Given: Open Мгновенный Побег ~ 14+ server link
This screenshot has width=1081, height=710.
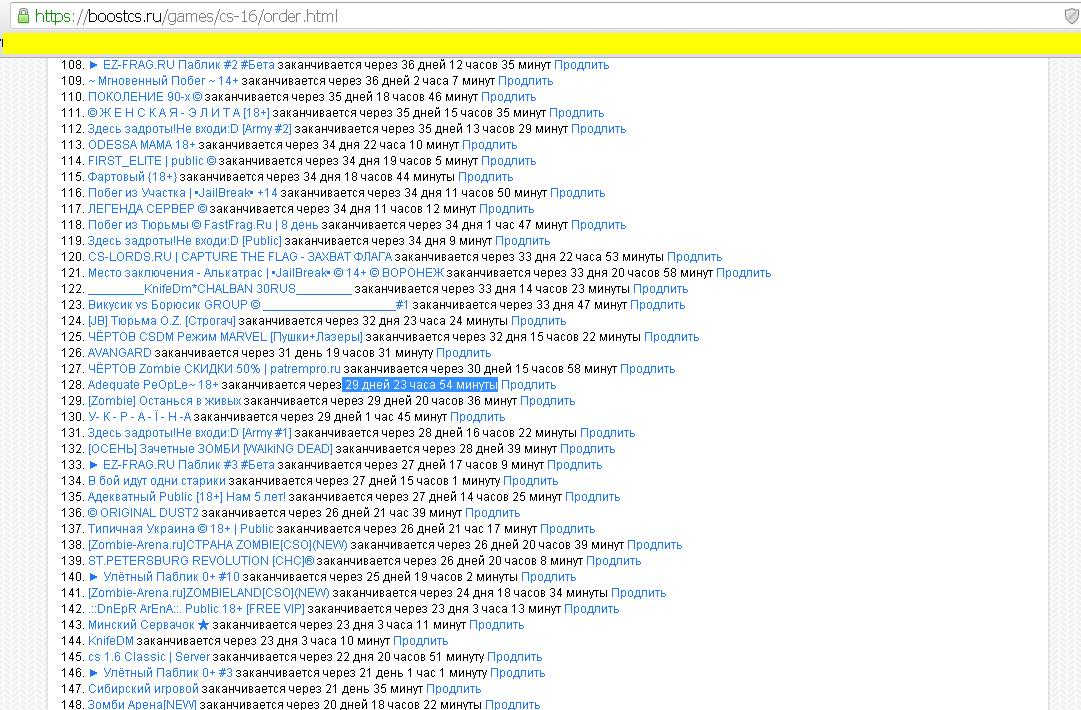Looking at the screenshot, I should 163,81.
